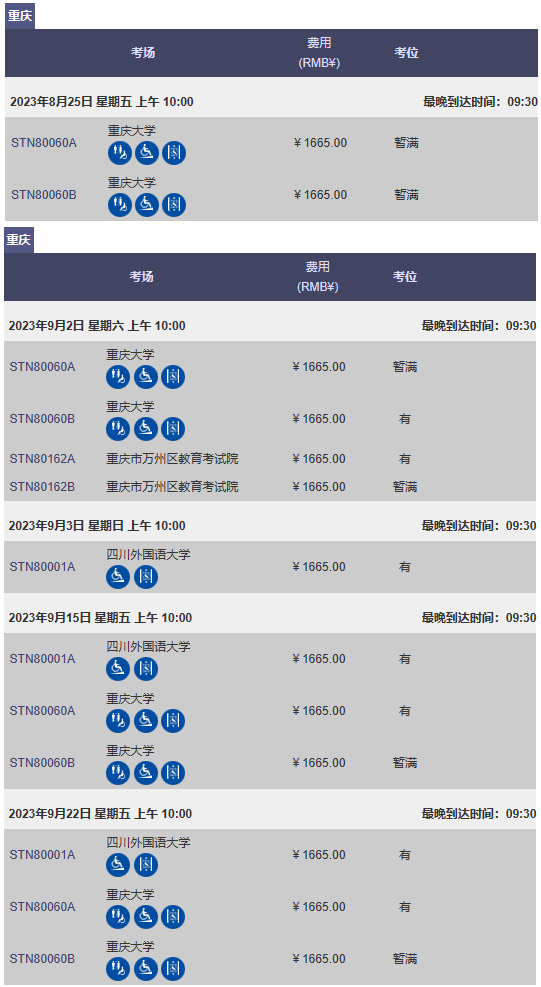Click wheelchair ramp icon for Sept 22 STN80001A
This screenshot has width=541, height=987.
[118, 865]
